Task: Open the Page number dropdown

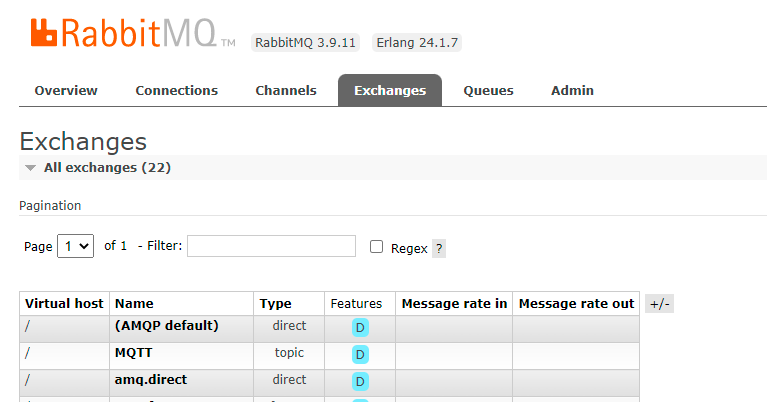Action: click(75, 246)
